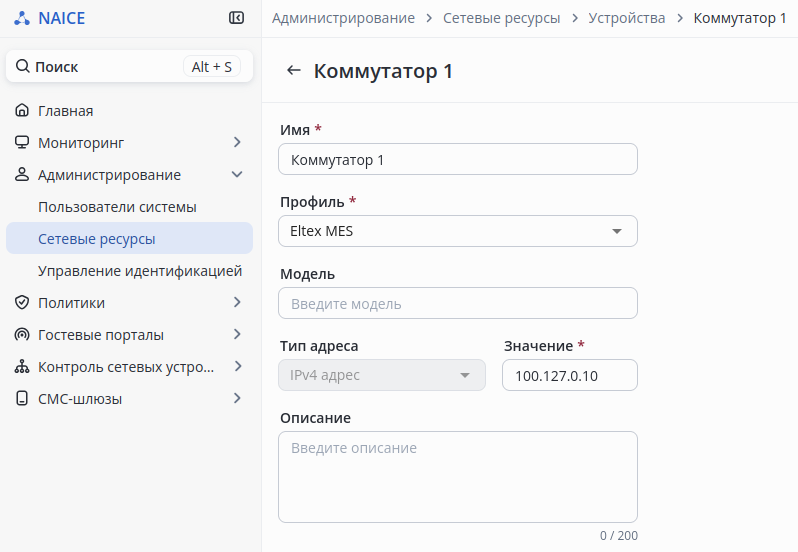Screen dimensions: 798x552
Task: Click the Контроль сетевых устройств icon
Action: (22, 367)
